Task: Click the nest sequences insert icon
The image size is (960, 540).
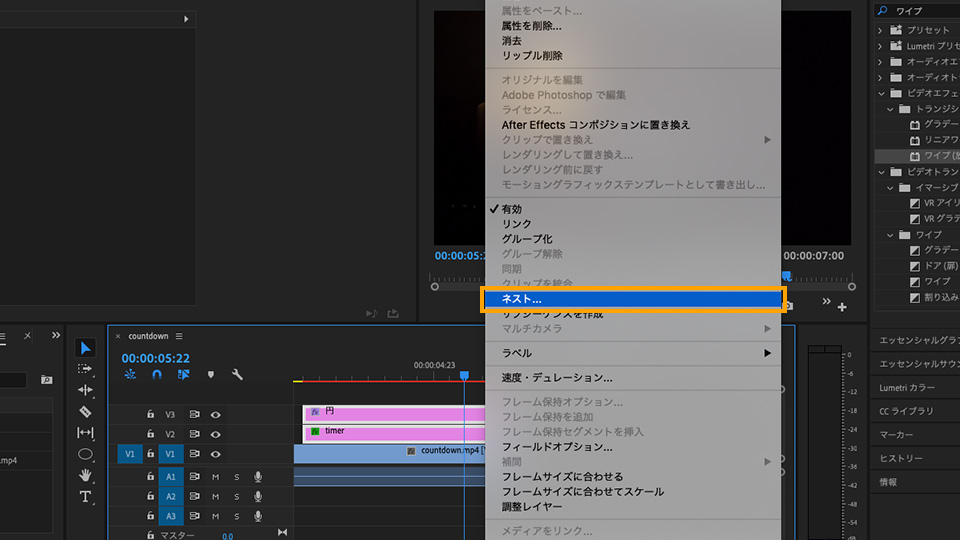Action: [x=130, y=374]
